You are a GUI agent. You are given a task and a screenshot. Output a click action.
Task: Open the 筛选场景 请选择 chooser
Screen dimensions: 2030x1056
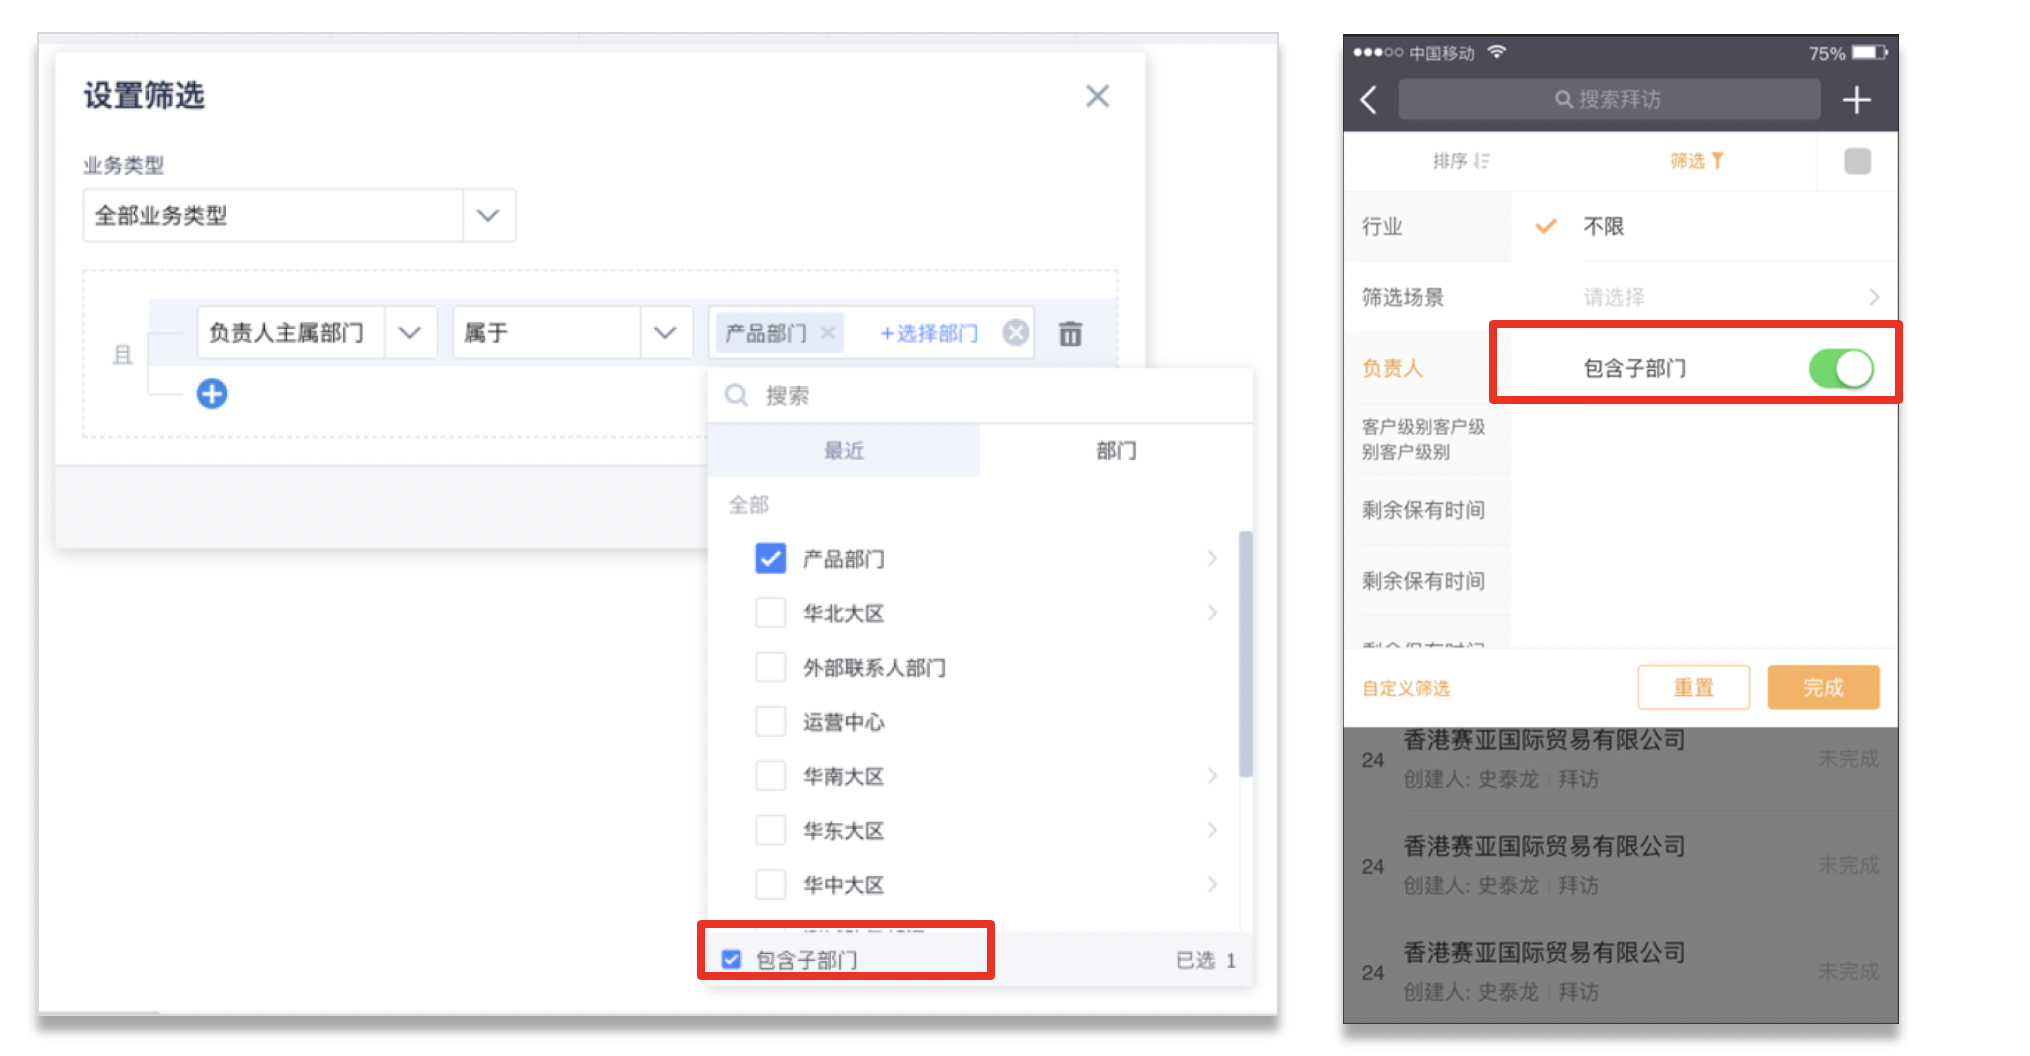(x=1731, y=297)
